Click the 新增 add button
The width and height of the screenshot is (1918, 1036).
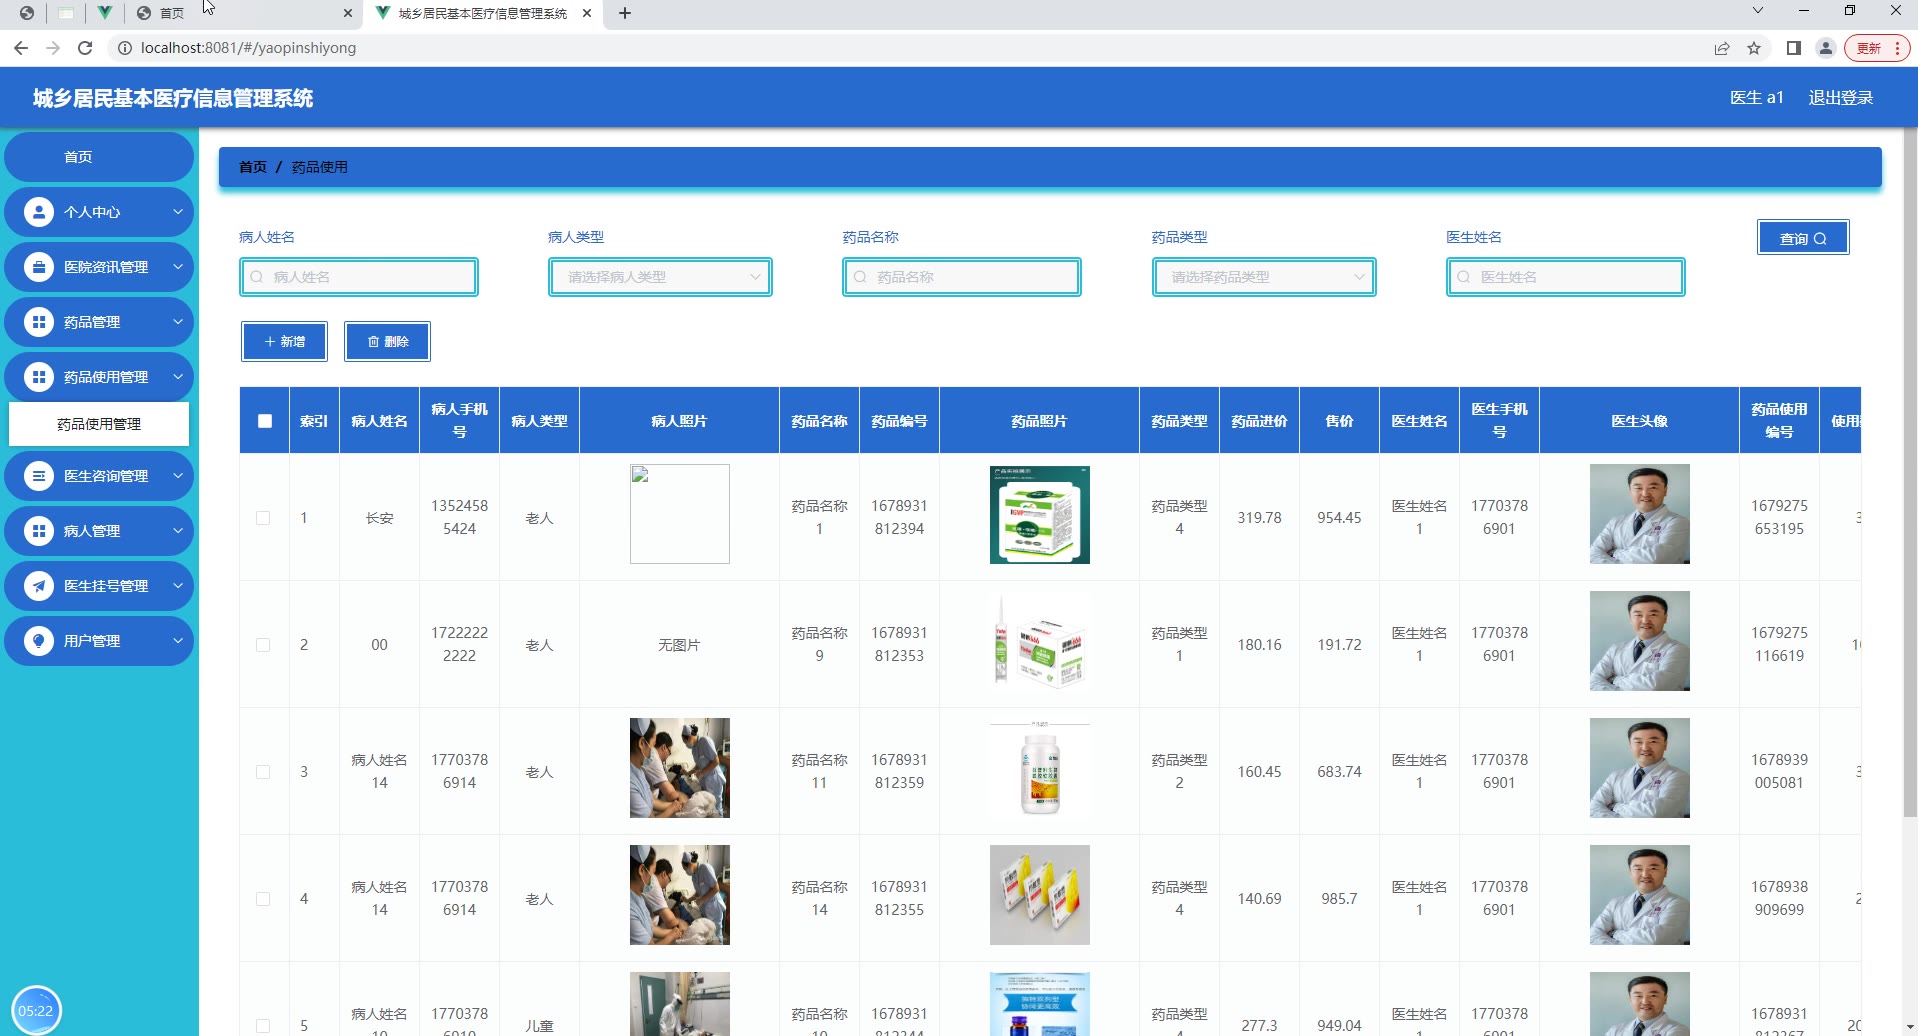point(284,342)
